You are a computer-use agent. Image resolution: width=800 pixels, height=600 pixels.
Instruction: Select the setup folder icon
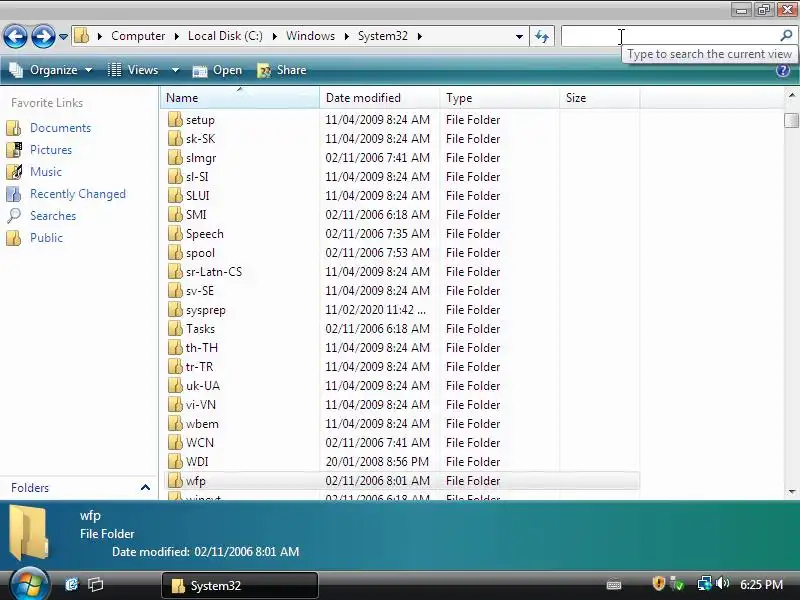pyautogui.click(x=175, y=119)
